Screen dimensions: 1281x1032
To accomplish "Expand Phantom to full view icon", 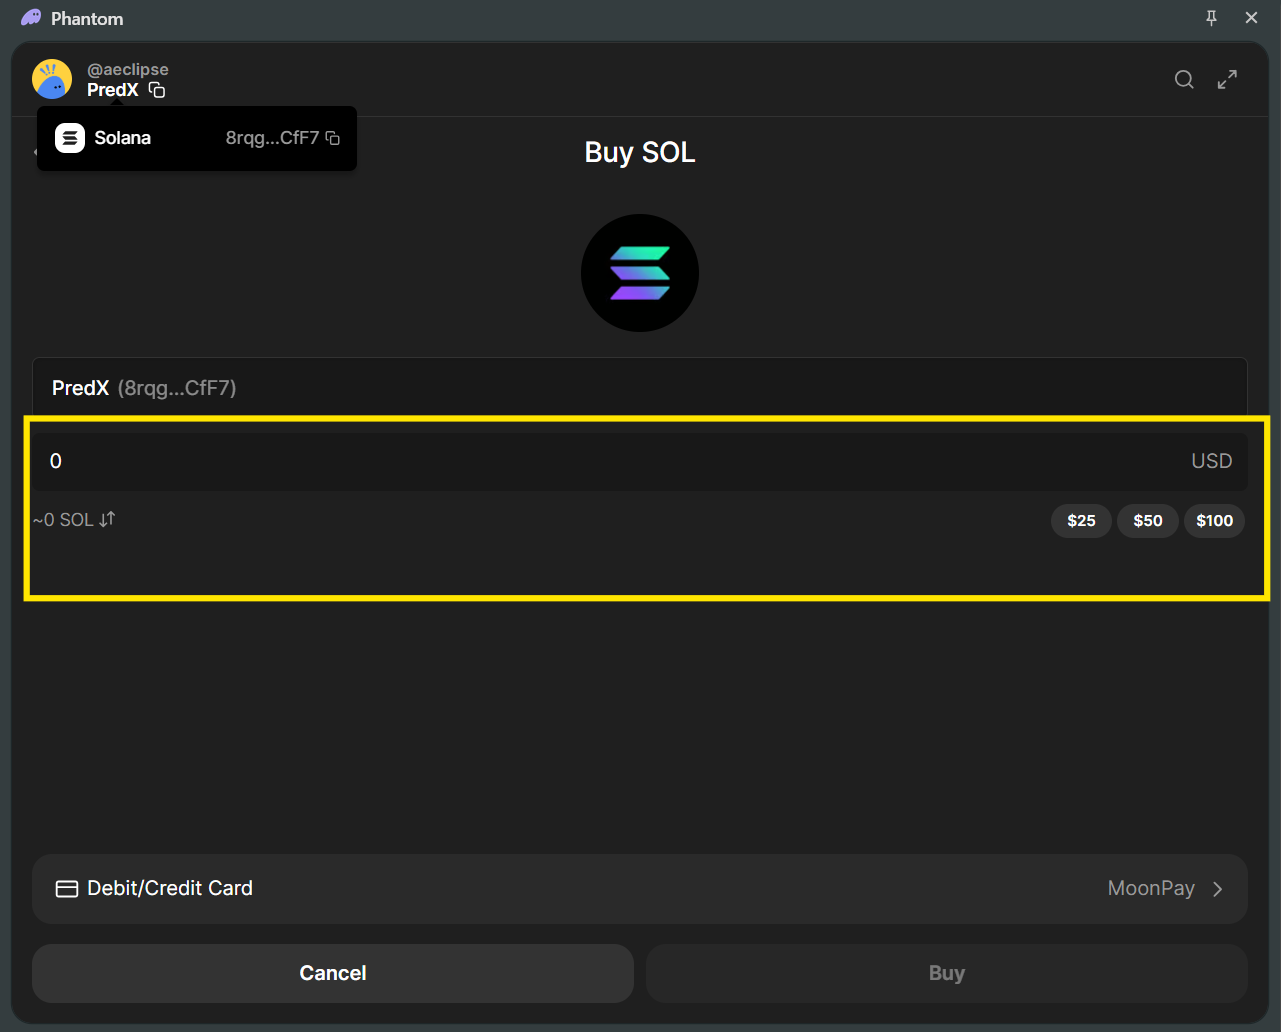I will coord(1227,80).
